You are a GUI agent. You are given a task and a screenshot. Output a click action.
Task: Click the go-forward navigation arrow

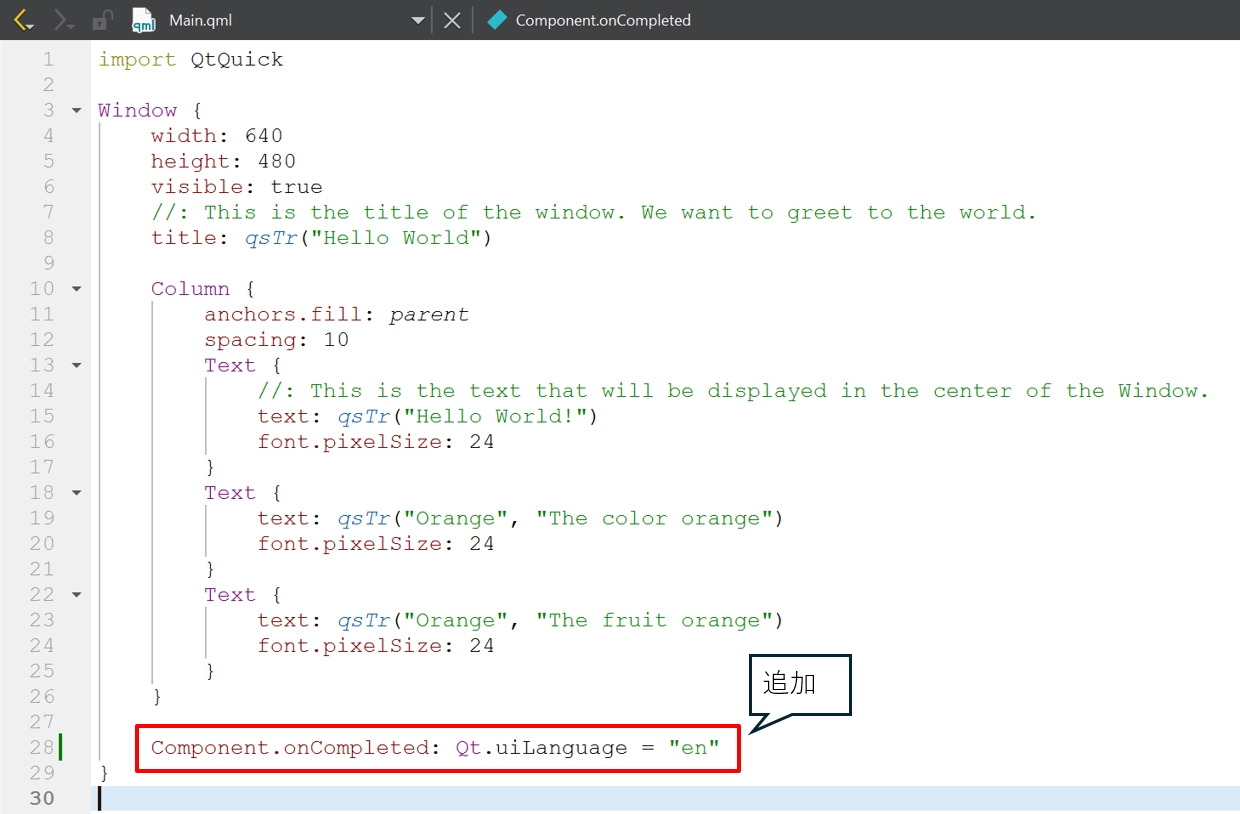coord(63,20)
